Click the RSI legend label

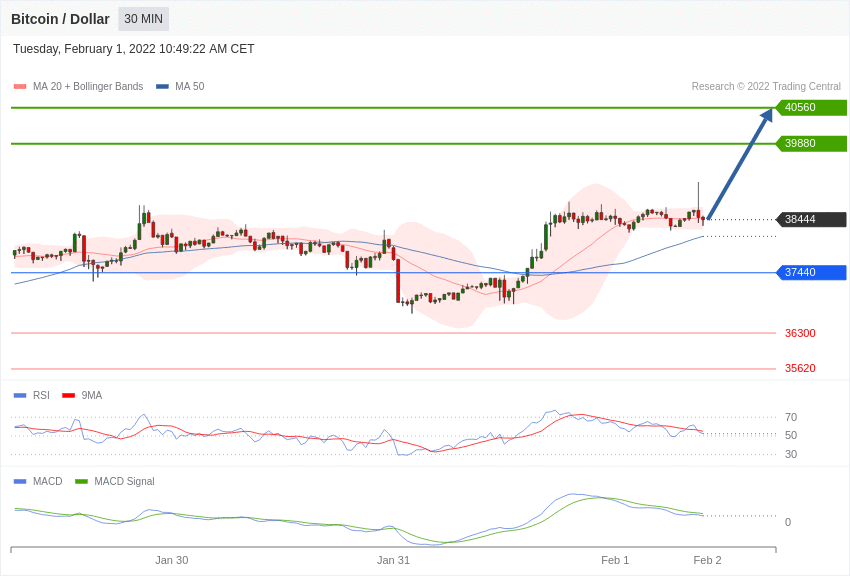[41, 396]
